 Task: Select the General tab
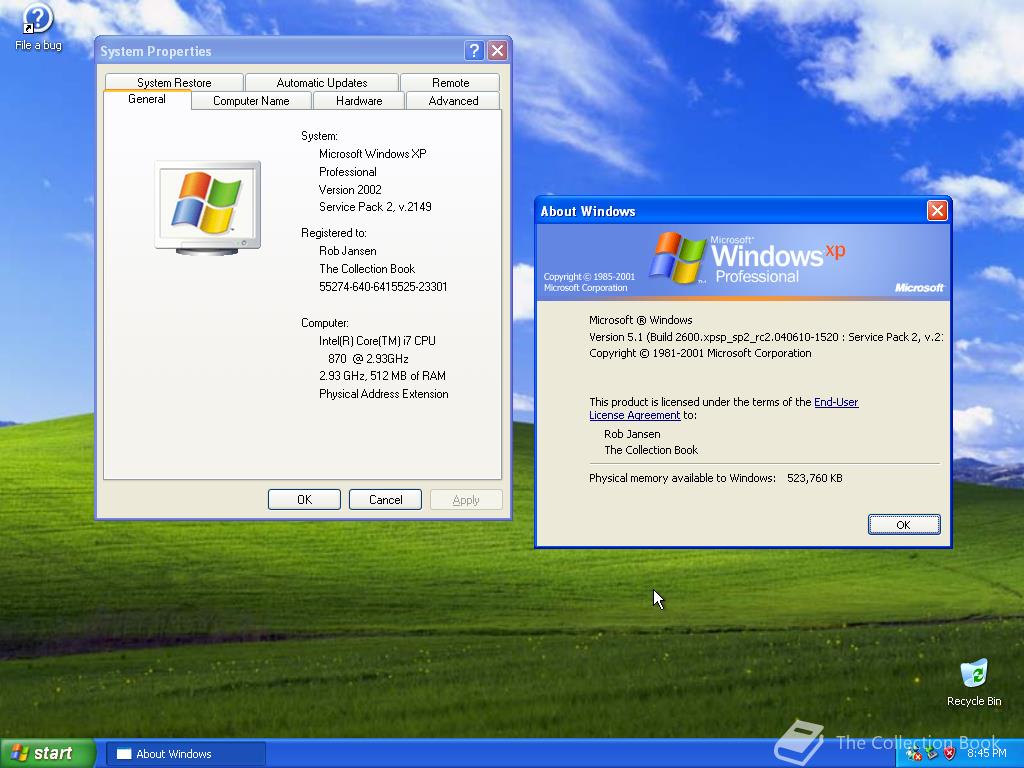point(147,99)
